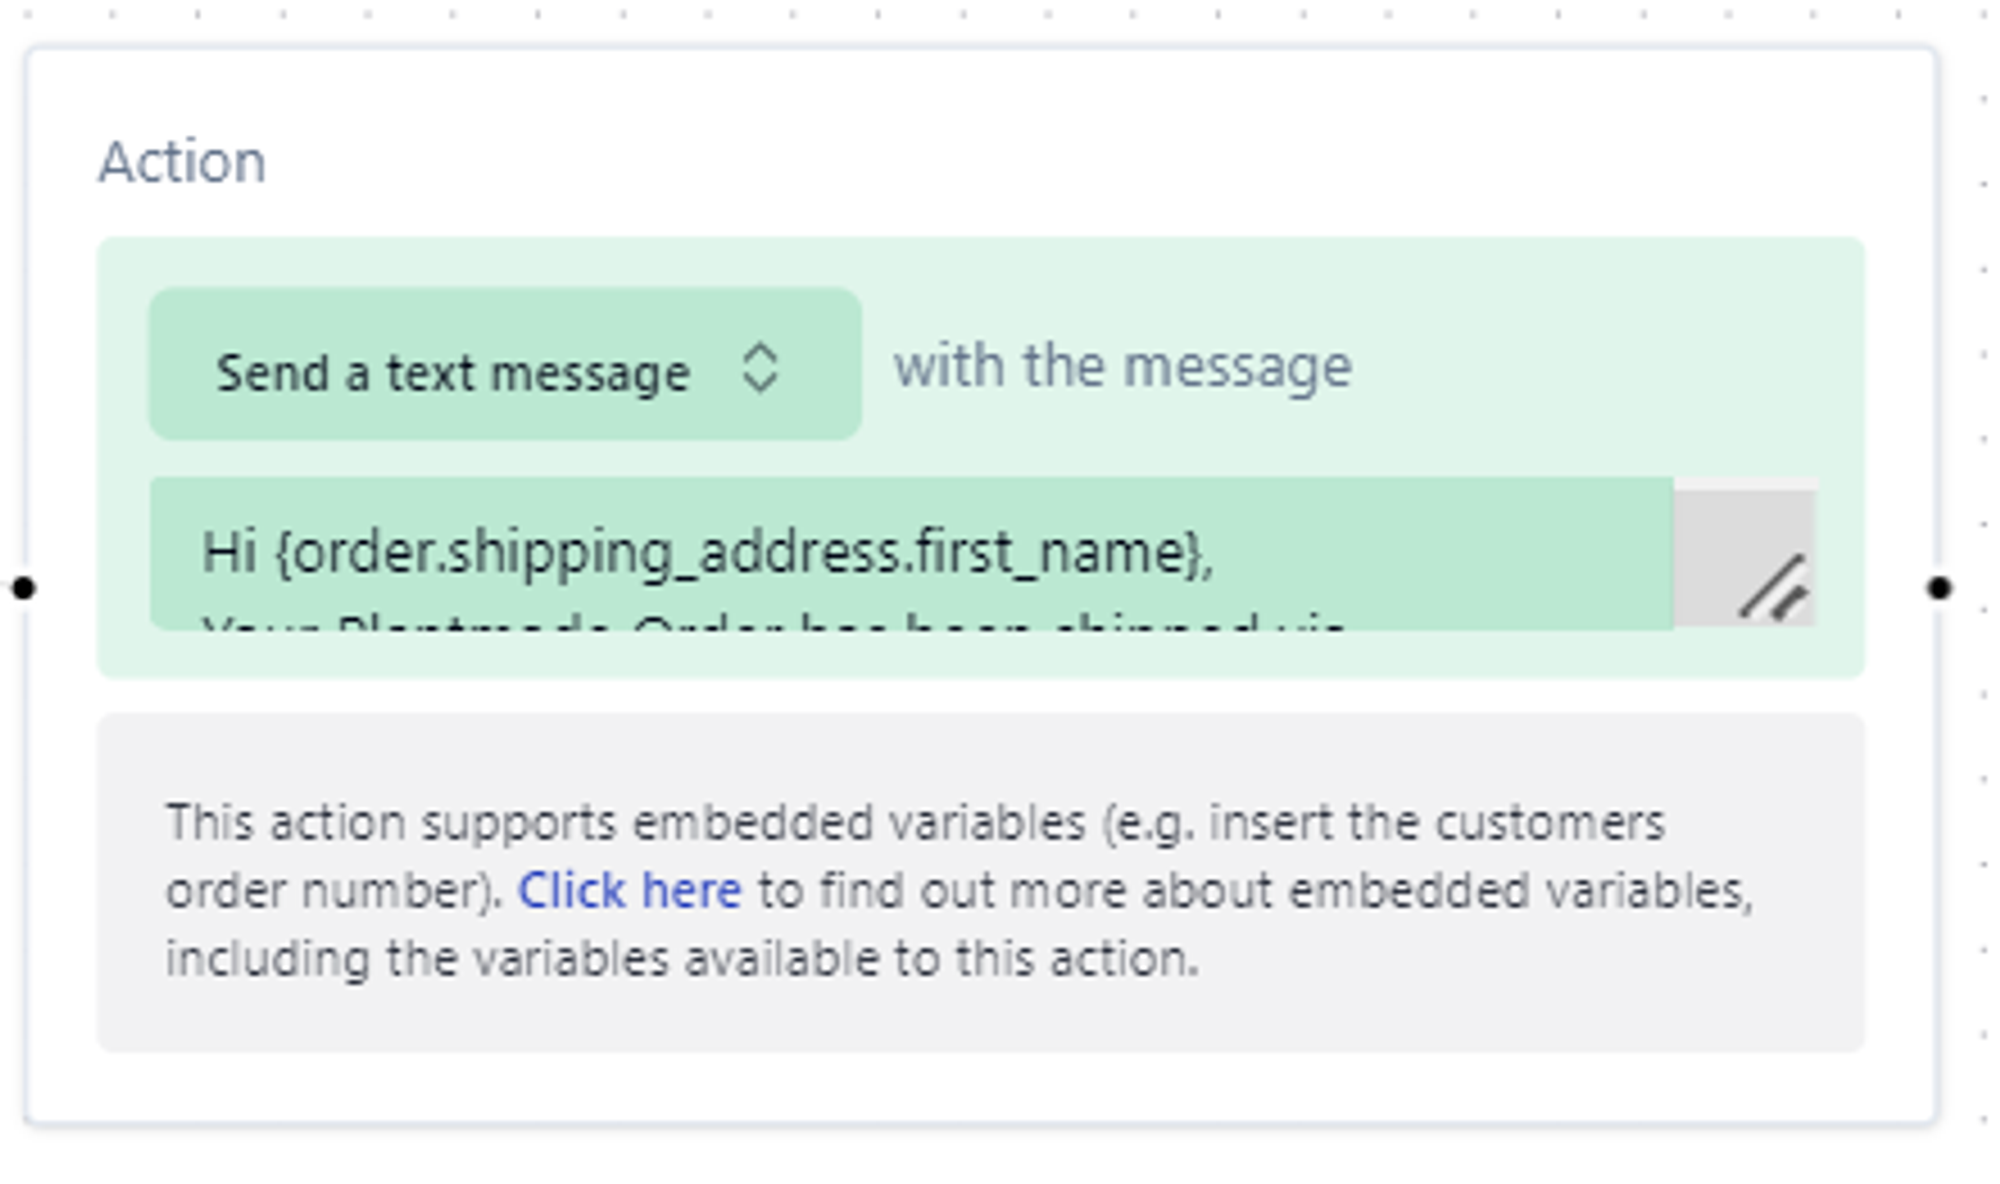Click inside the message text area
The height and width of the screenshot is (1184, 2000).
click(912, 553)
